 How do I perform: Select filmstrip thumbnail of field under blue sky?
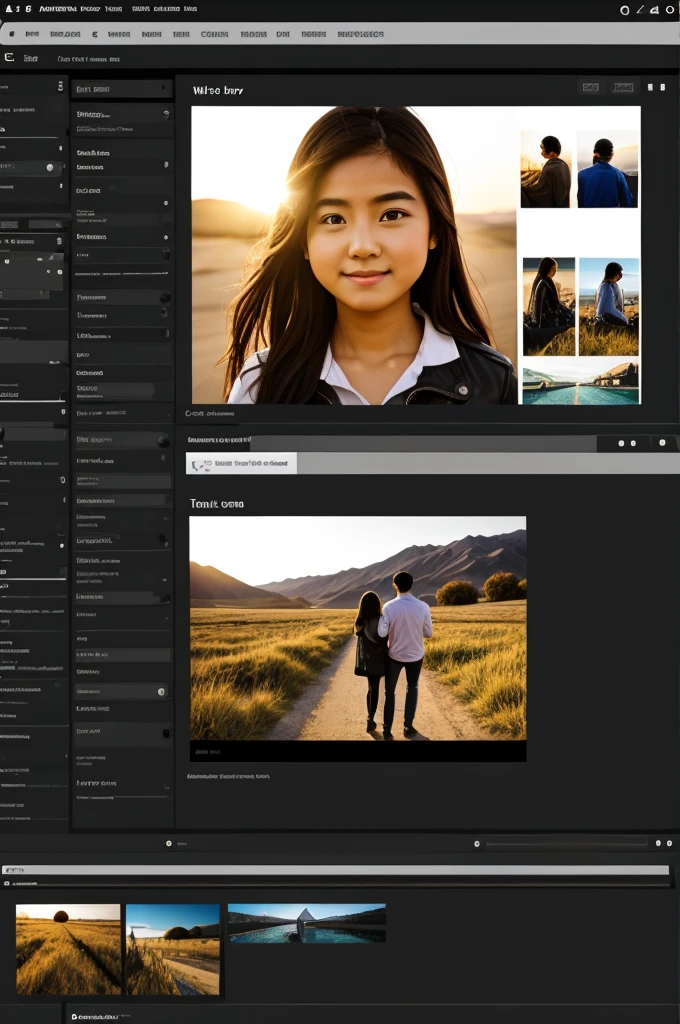(x=172, y=949)
